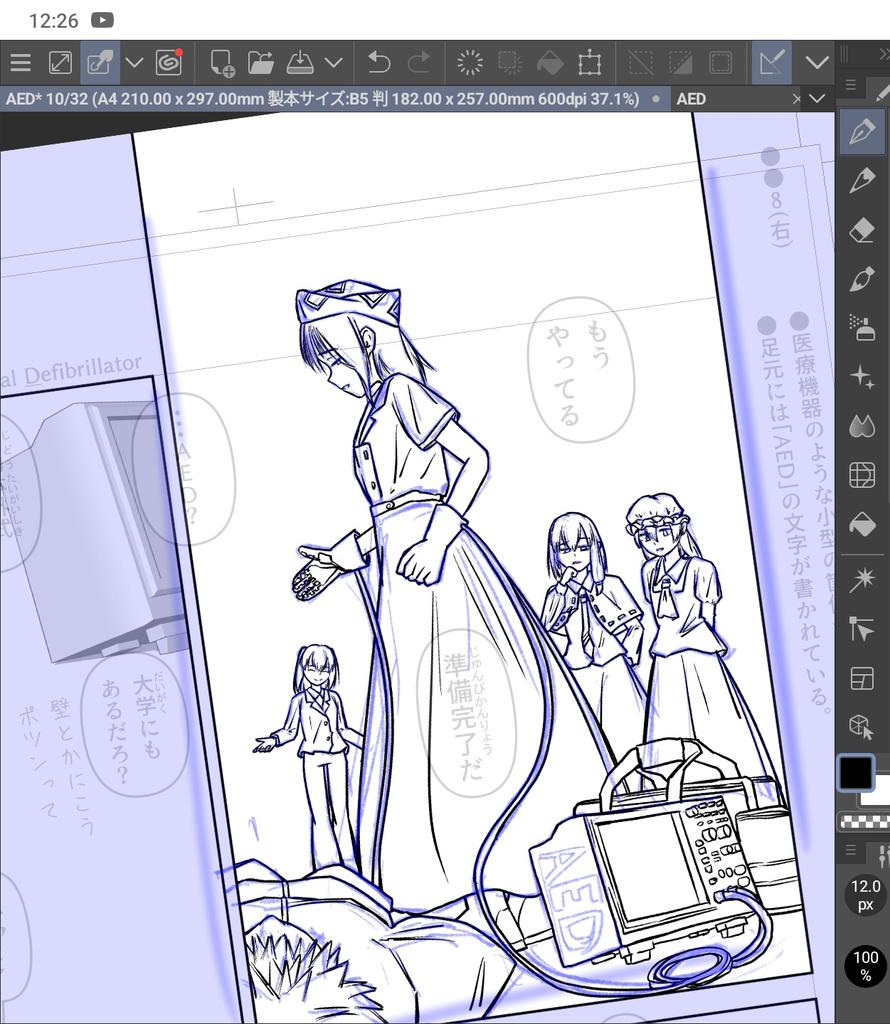Open the main hamburger menu
This screenshot has height=1024, width=890.
pos(20,63)
